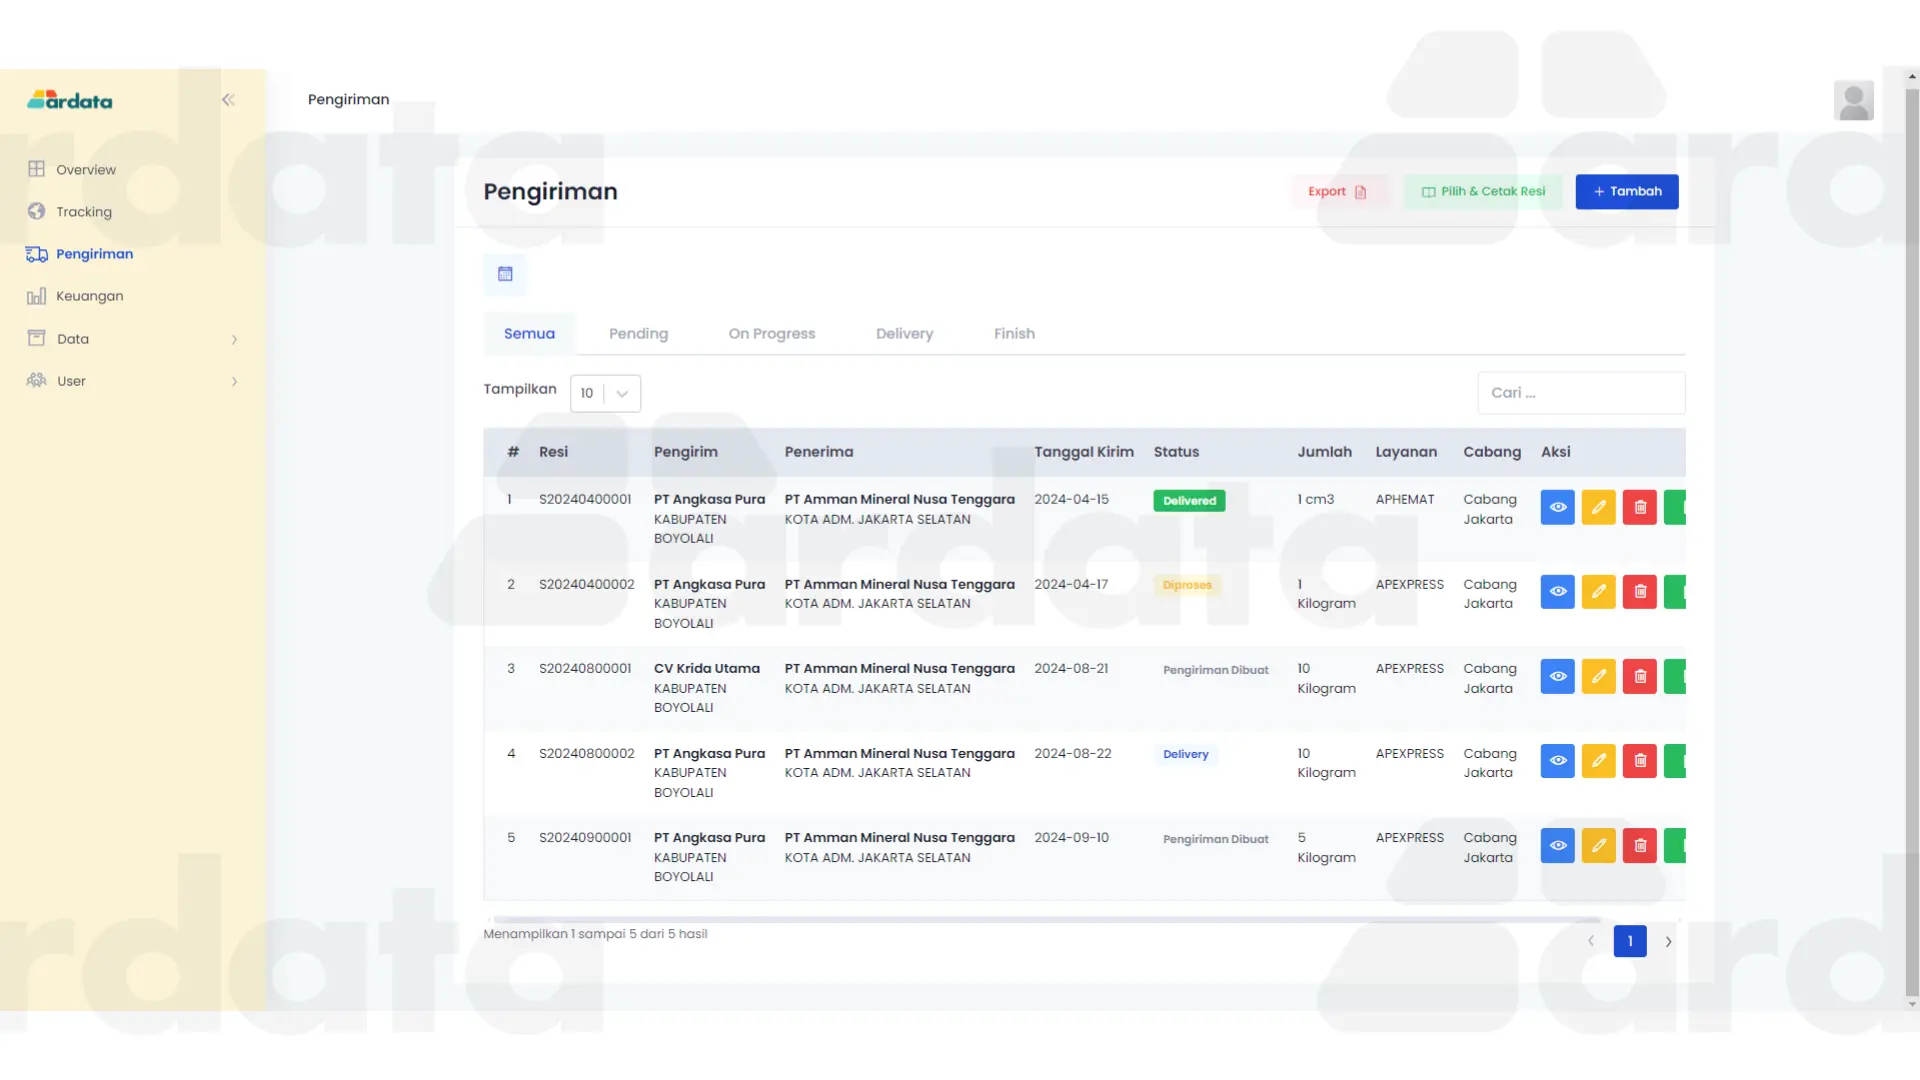Screen dimensions: 1920x1080
Task: View shipment S20240800002 with eye icon
Action: tap(1558, 761)
